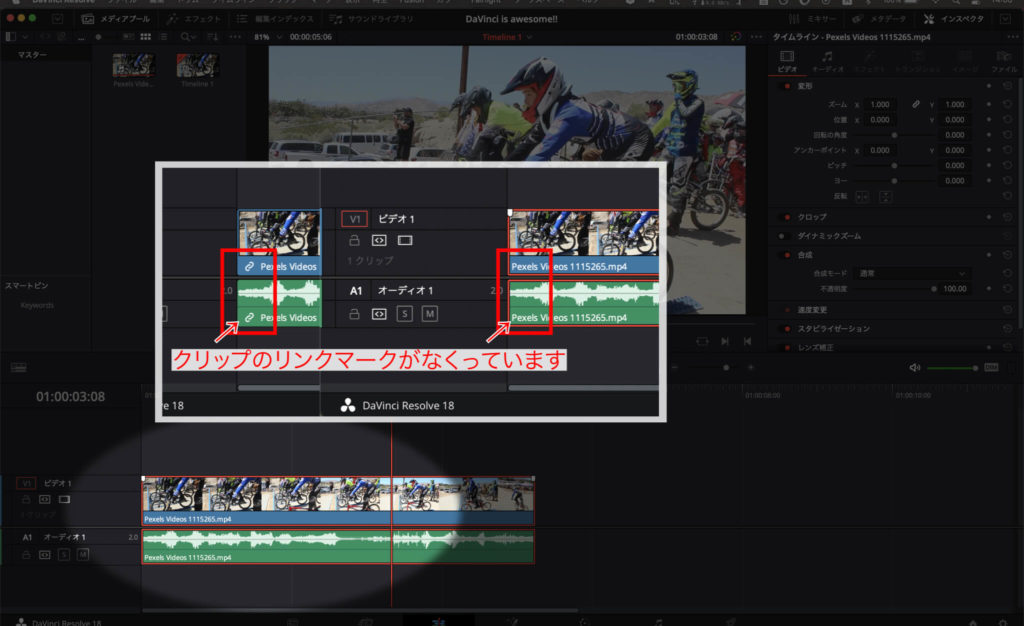This screenshot has width=1024, height=626.
Task: Toggle the メディアプール panel button
Action: tap(116, 19)
